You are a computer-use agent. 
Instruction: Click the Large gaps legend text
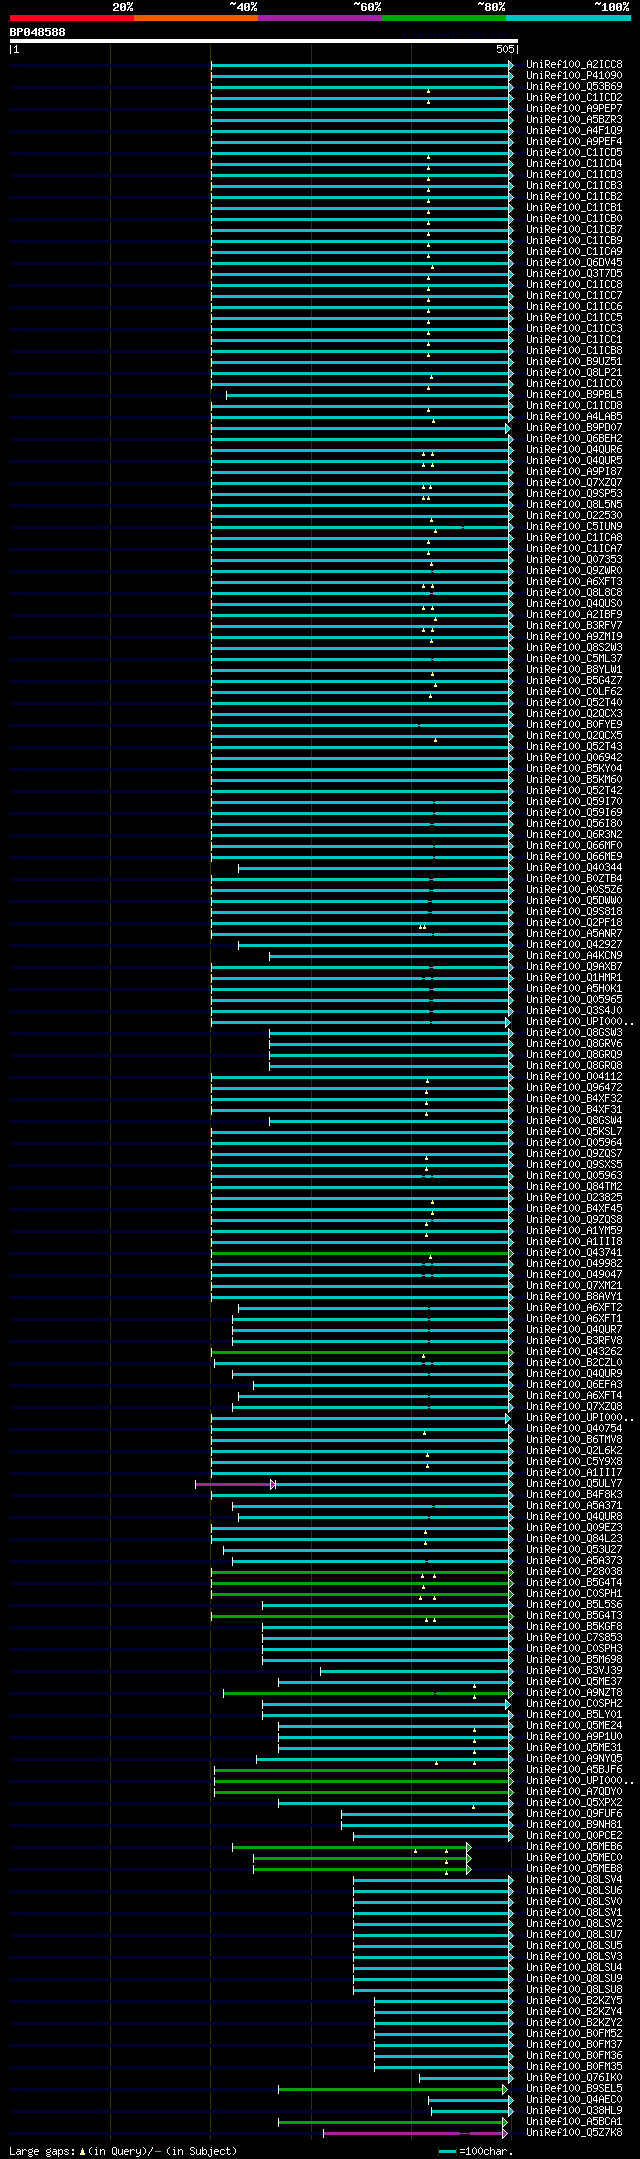(123, 2150)
